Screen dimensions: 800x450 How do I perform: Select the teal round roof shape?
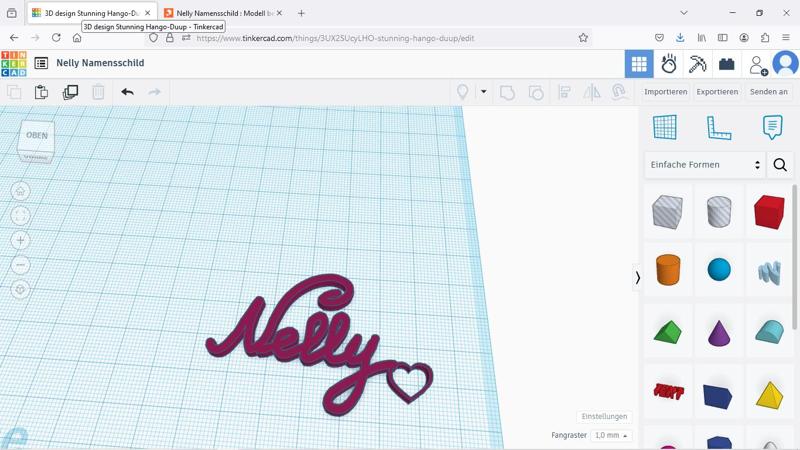[769, 332]
